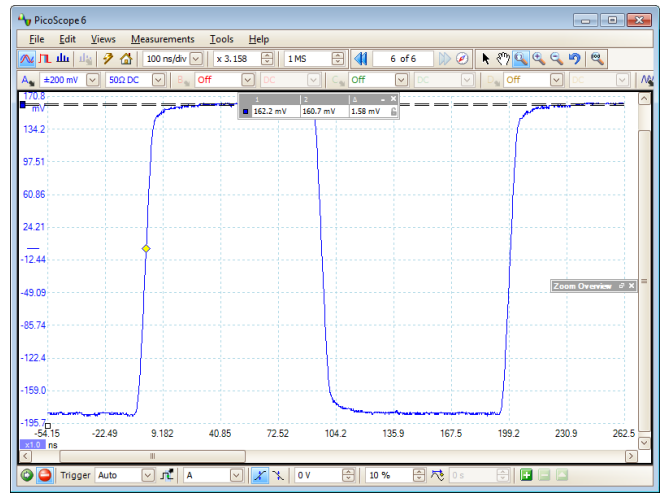The width and height of the screenshot is (667, 500).
Task: Click the blue ruler handle at top-left
Action: 23,105
